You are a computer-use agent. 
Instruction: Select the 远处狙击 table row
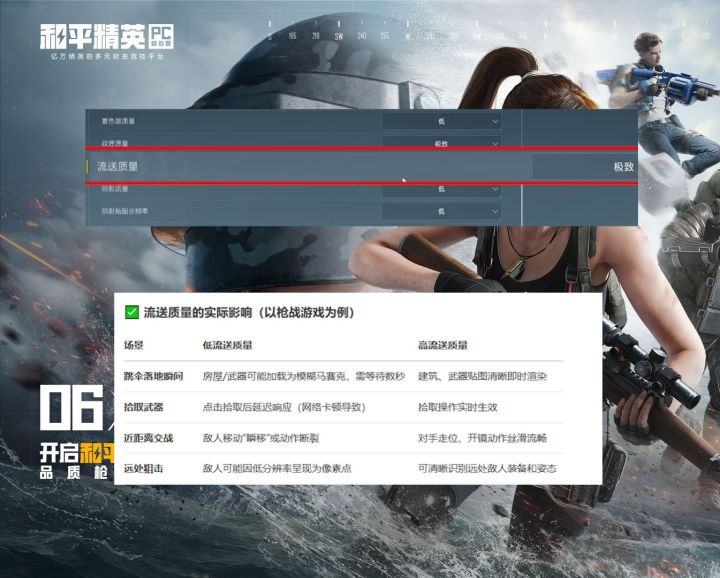(343, 468)
